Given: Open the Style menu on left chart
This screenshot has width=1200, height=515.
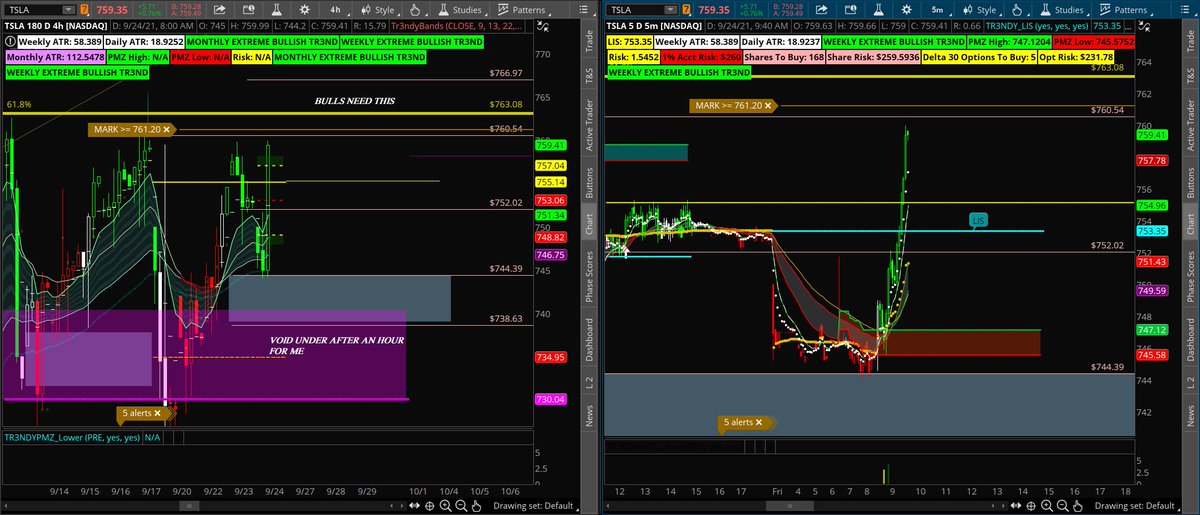Looking at the screenshot, I should point(380,9).
